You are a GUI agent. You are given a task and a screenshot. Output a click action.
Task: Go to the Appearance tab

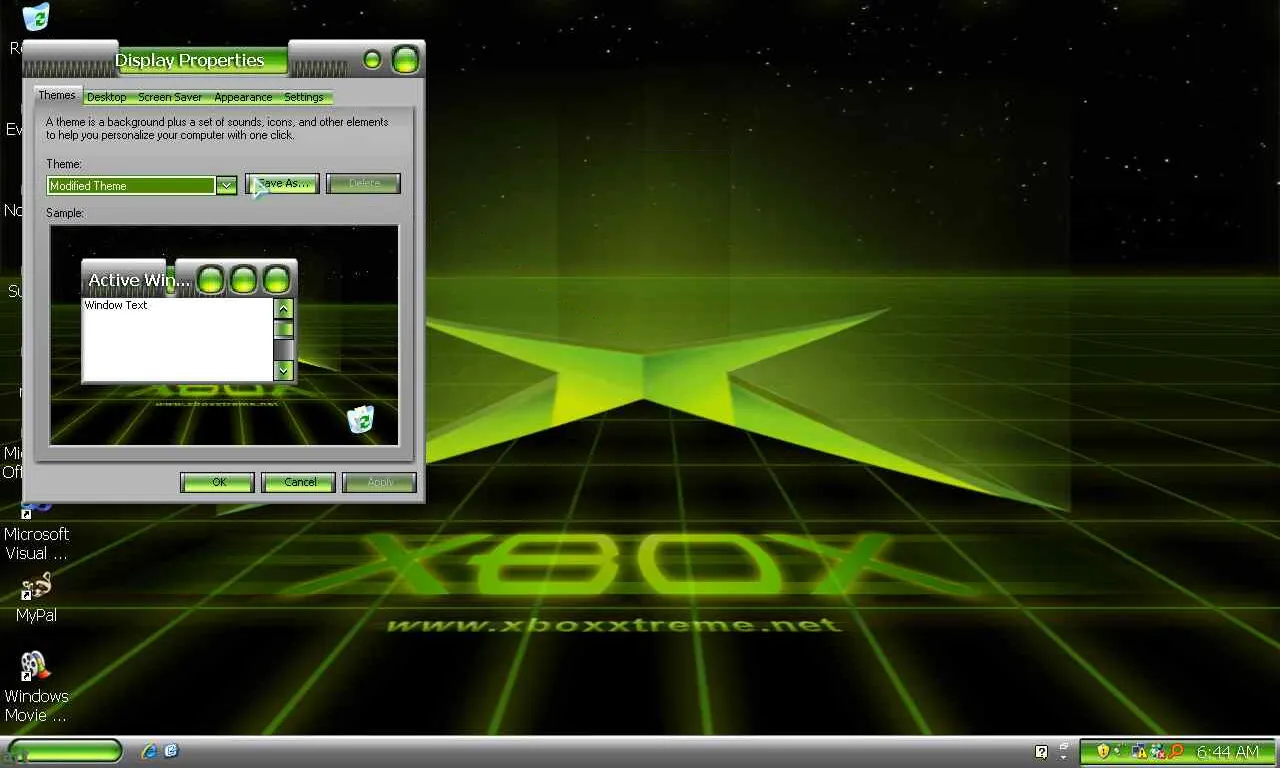point(243,97)
